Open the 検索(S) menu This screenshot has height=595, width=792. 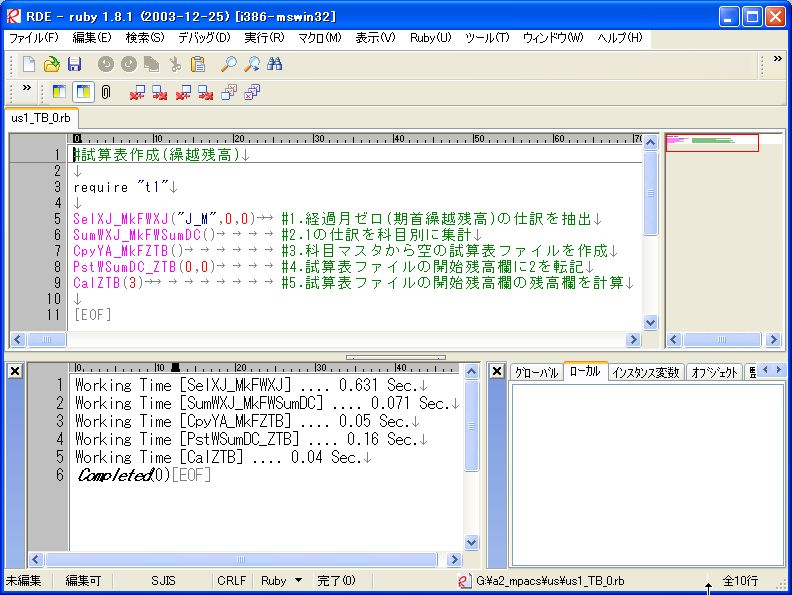pyautogui.click(x=145, y=38)
